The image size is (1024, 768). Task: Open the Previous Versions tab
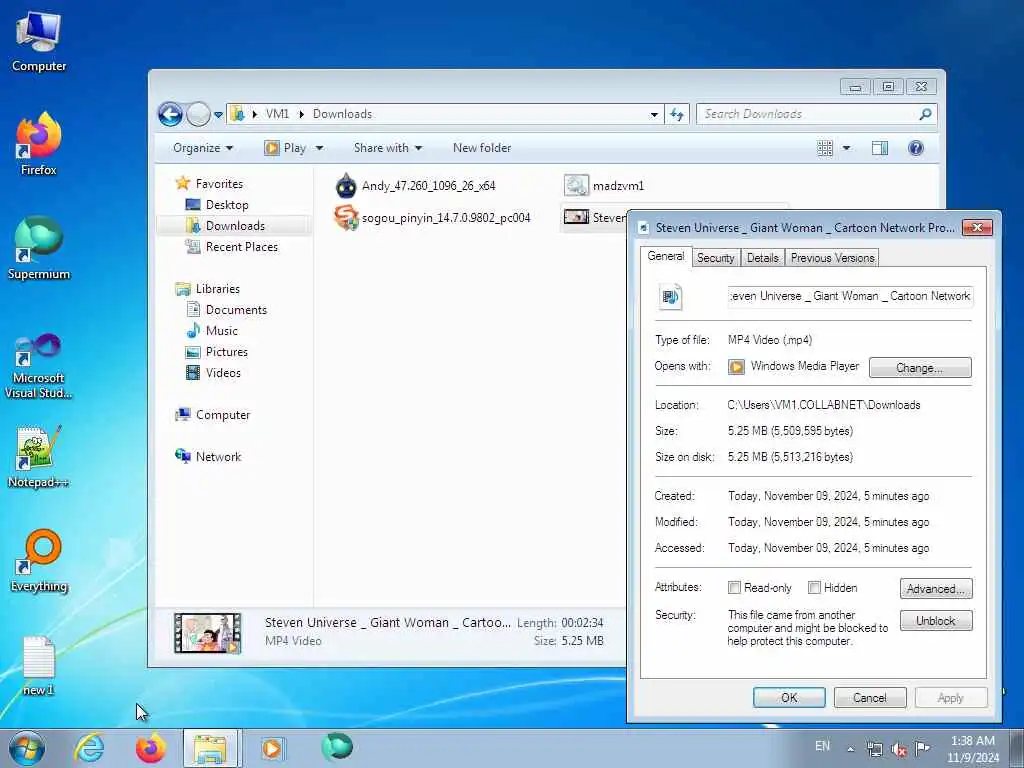click(x=832, y=258)
